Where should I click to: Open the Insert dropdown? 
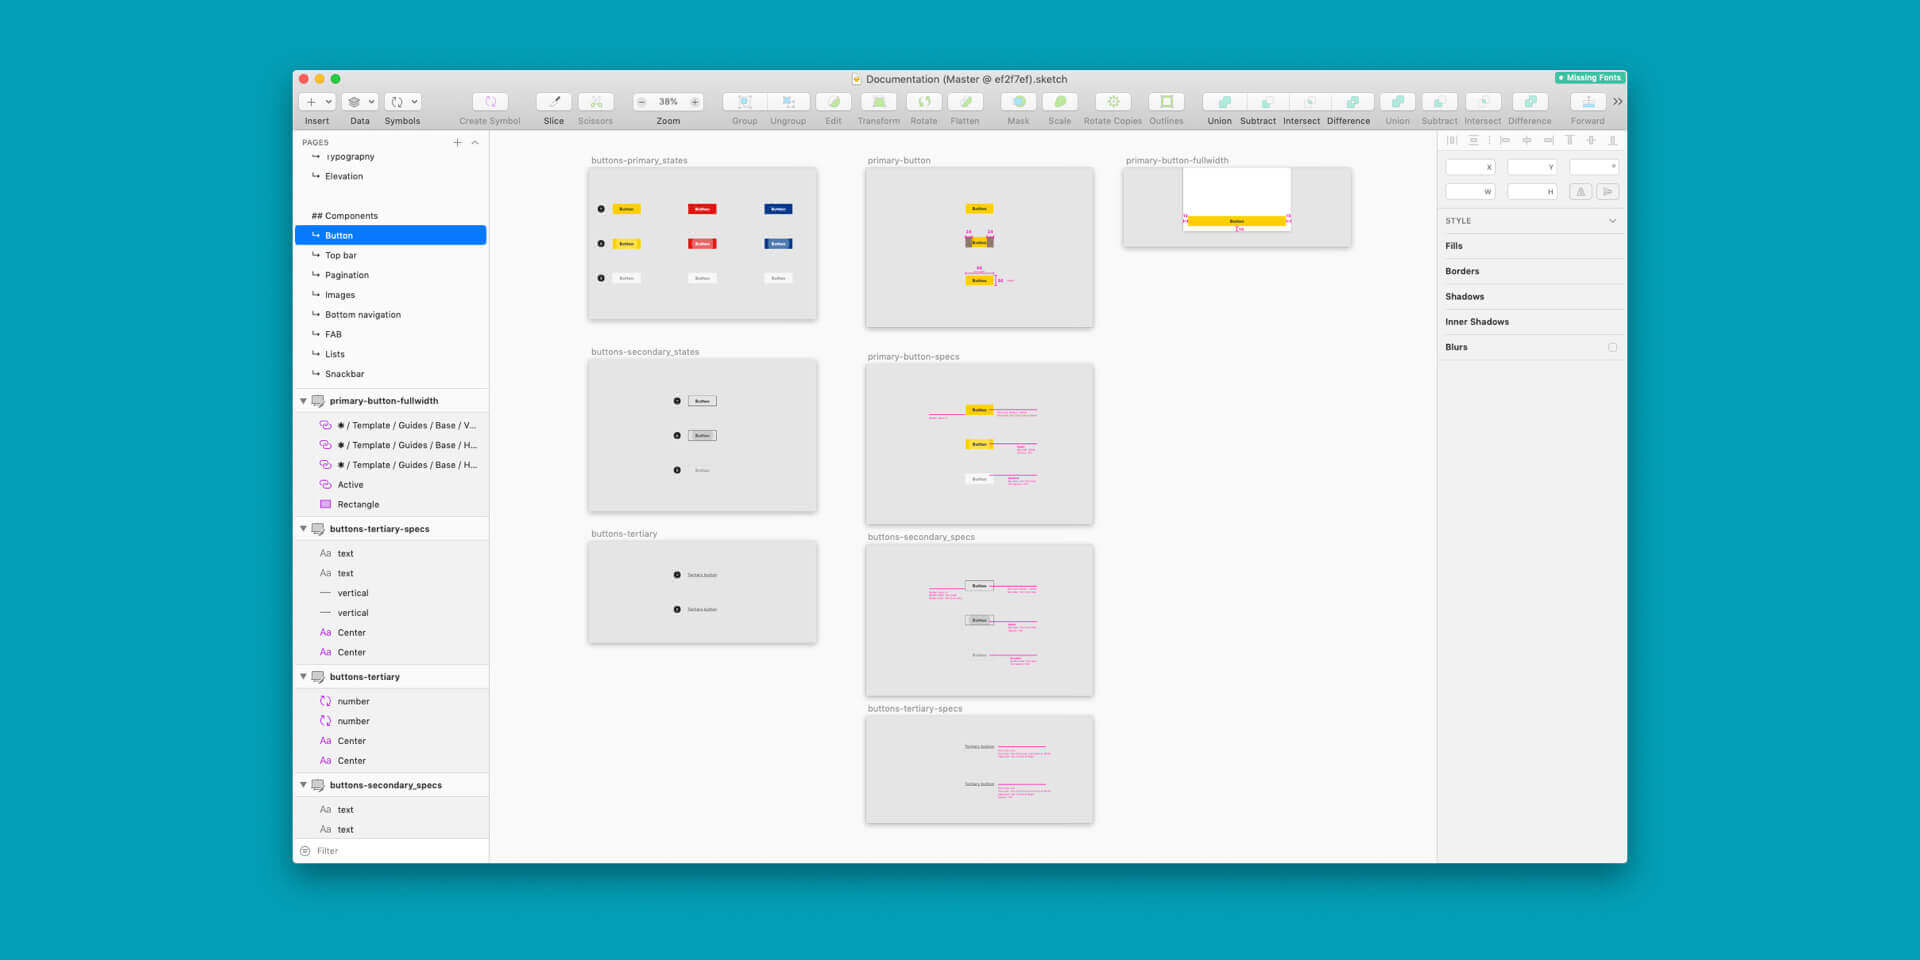click(x=317, y=102)
